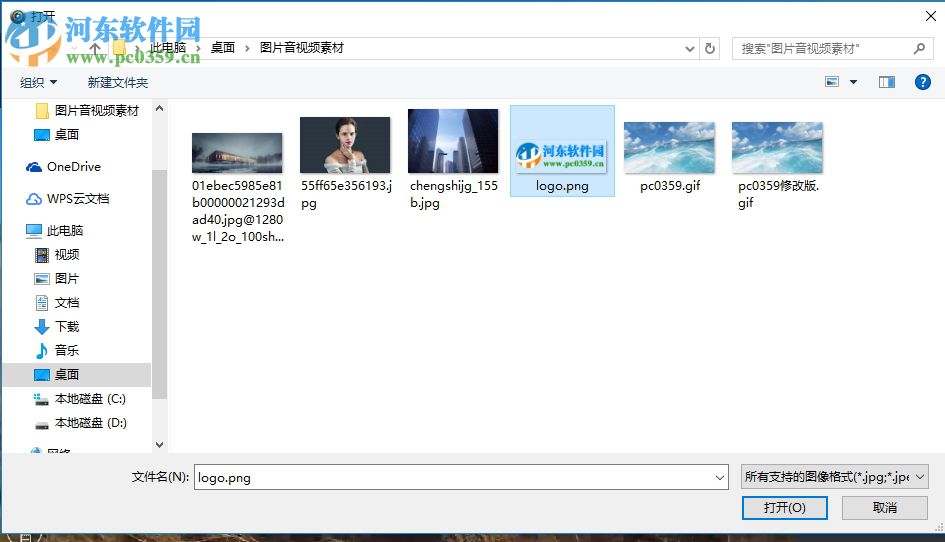Click 图片音视频素材 breadcrumb segment
Viewport: 945px width, 542px height.
(x=301, y=48)
